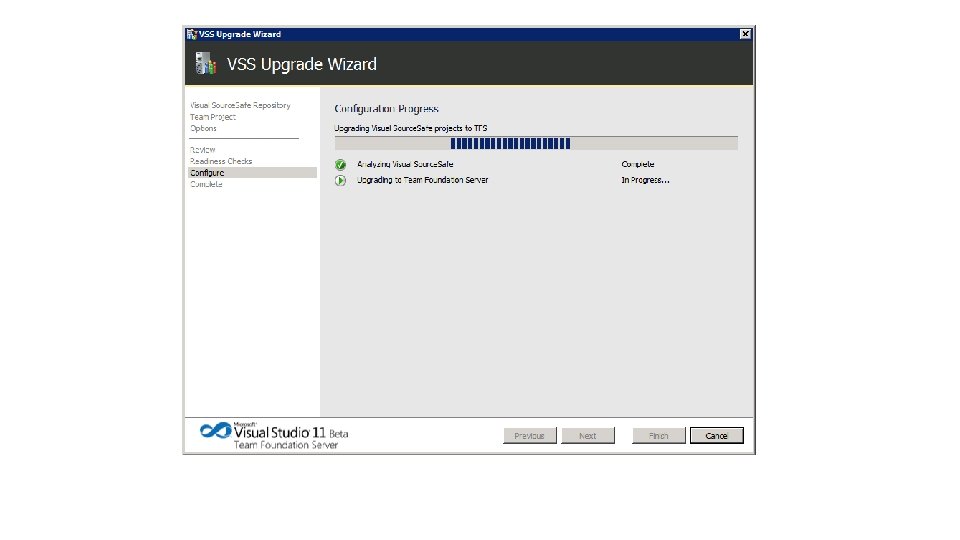Click the In Progress... status text
Image resolution: width=960 pixels, height=540 pixels.
coord(645,181)
